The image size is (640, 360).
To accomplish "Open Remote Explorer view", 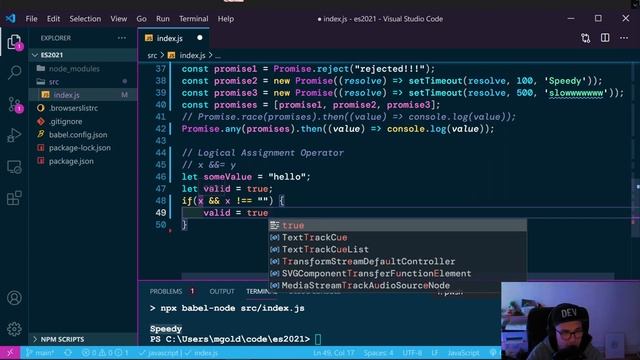I will (14, 167).
